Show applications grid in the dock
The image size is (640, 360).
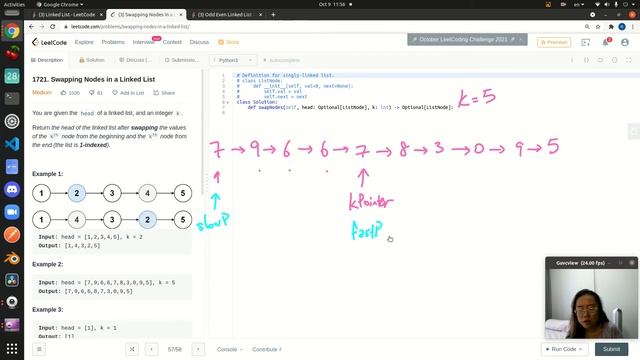point(12,349)
